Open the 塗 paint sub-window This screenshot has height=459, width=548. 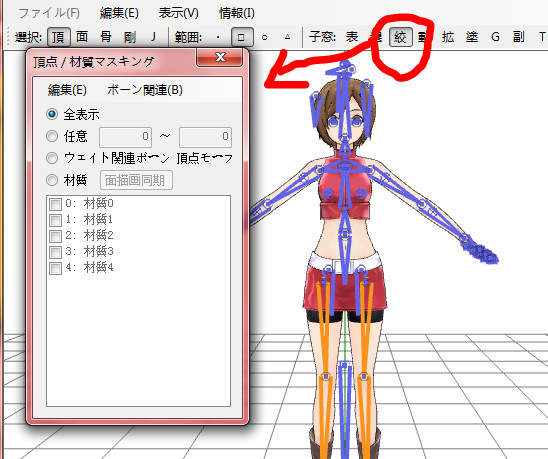point(471,37)
